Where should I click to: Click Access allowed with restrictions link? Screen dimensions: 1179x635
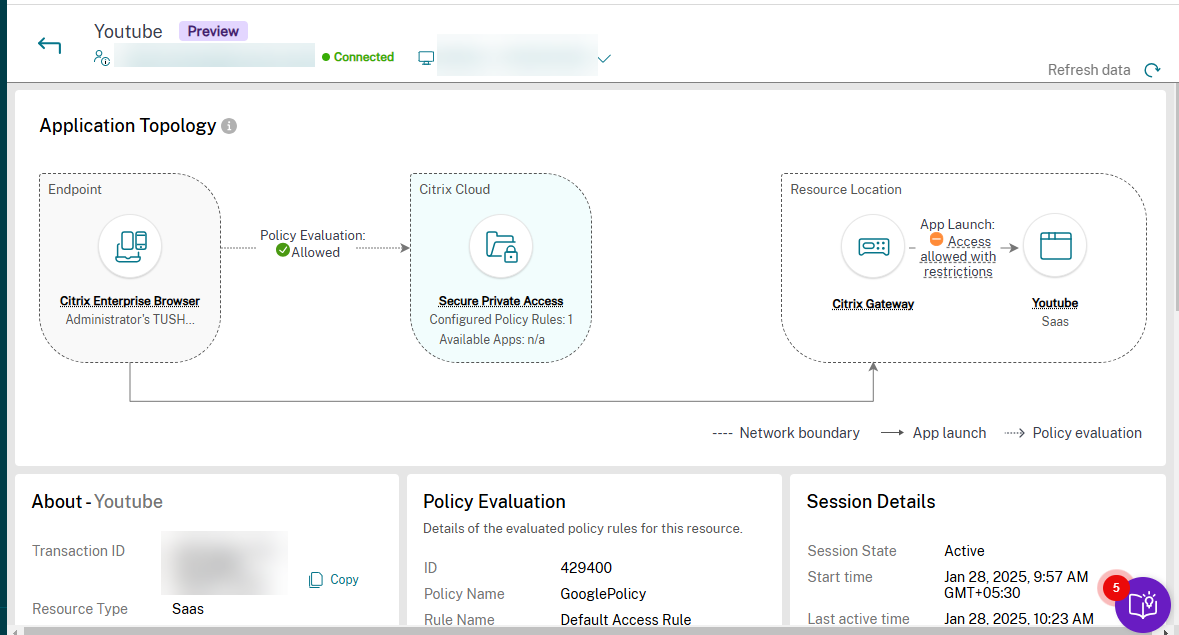pyautogui.click(x=958, y=256)
